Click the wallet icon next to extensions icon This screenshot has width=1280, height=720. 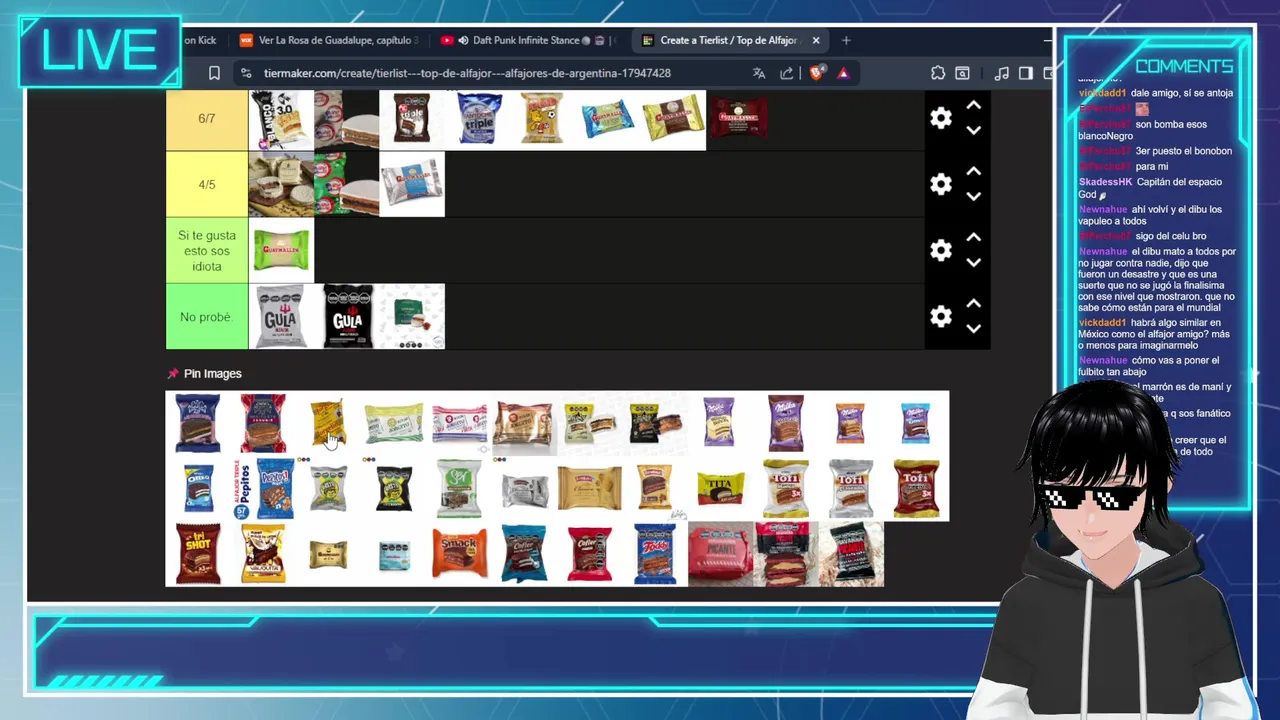click(x=962, y=73)
